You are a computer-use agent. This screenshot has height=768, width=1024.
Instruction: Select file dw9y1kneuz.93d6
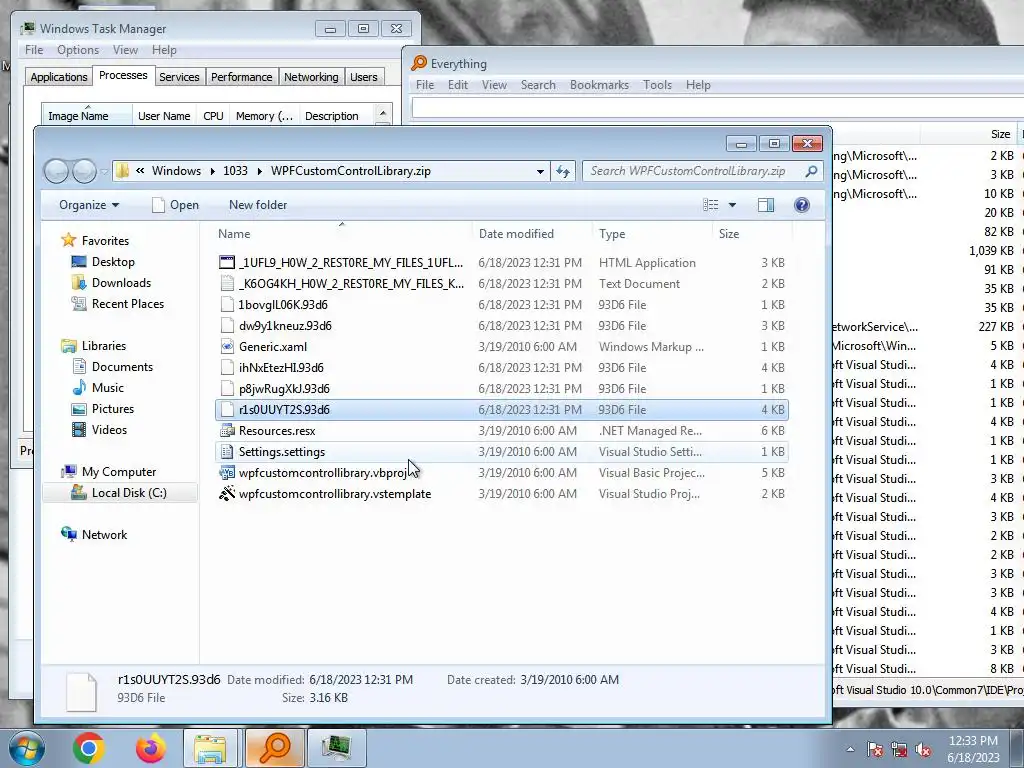coord(502,325)
